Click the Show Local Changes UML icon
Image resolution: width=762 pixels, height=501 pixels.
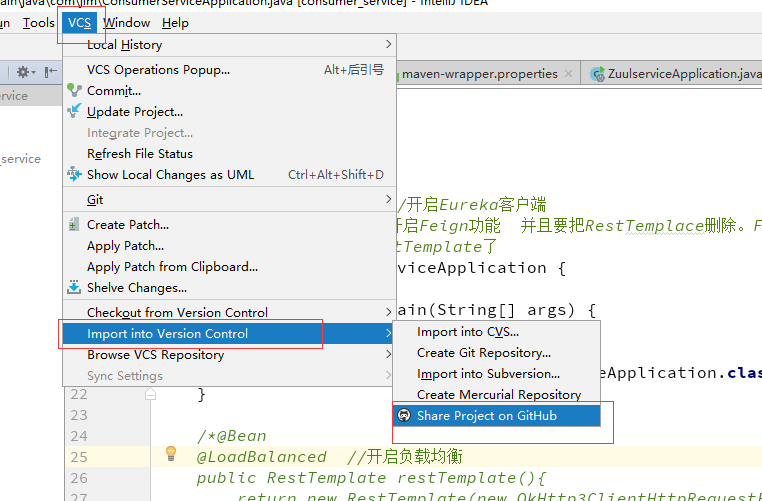click(x=74, y=174)
